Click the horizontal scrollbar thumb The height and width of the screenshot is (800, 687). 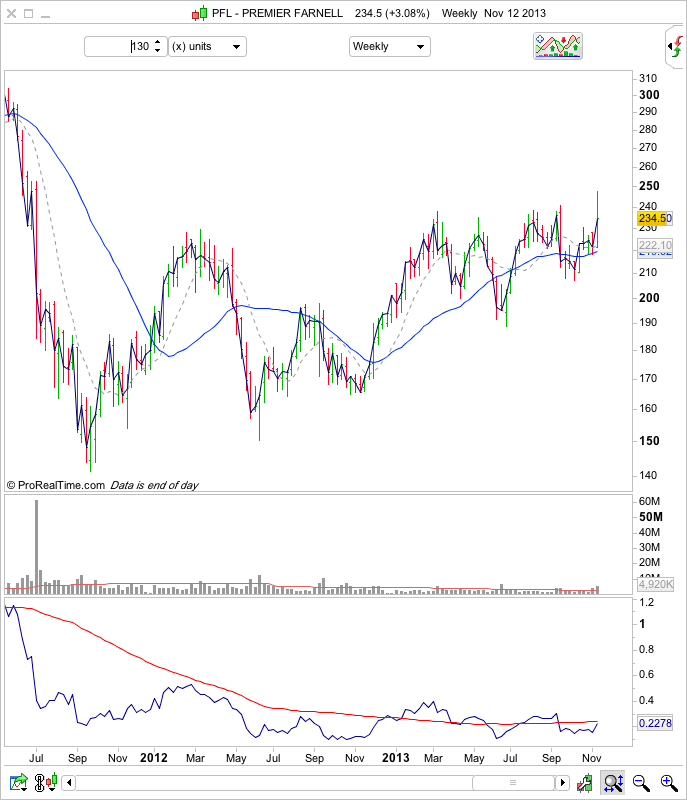click(x=513, y=783)
